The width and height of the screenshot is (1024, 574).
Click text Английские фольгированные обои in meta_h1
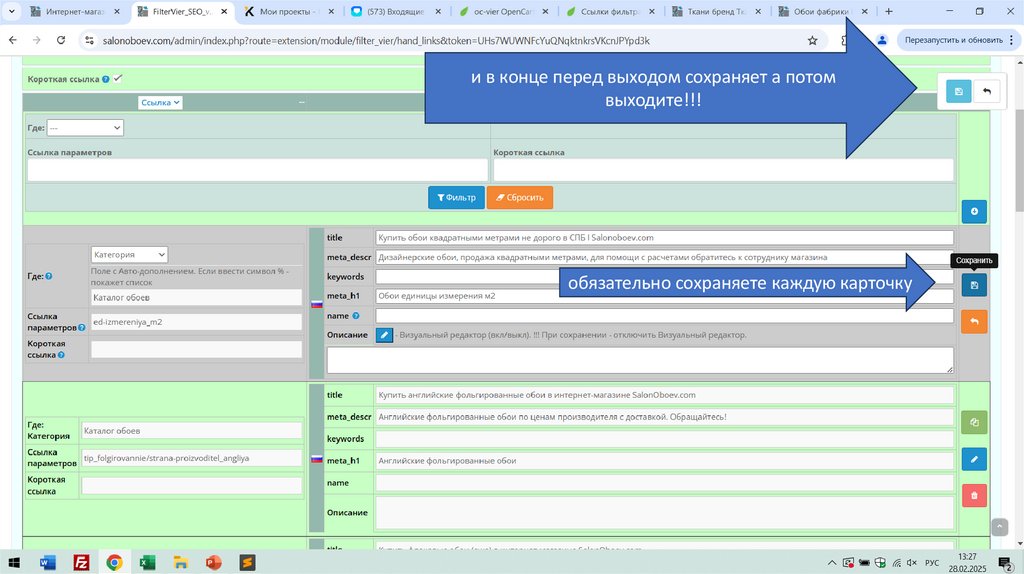447,461
